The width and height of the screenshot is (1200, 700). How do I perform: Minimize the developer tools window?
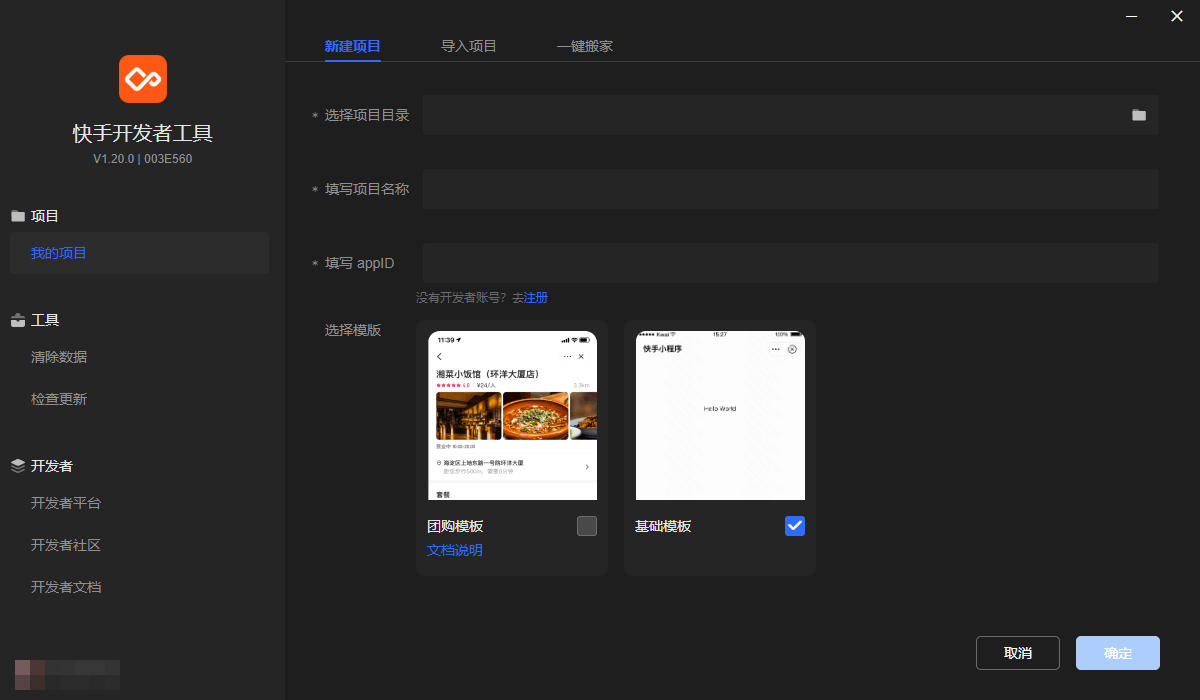1131,16
